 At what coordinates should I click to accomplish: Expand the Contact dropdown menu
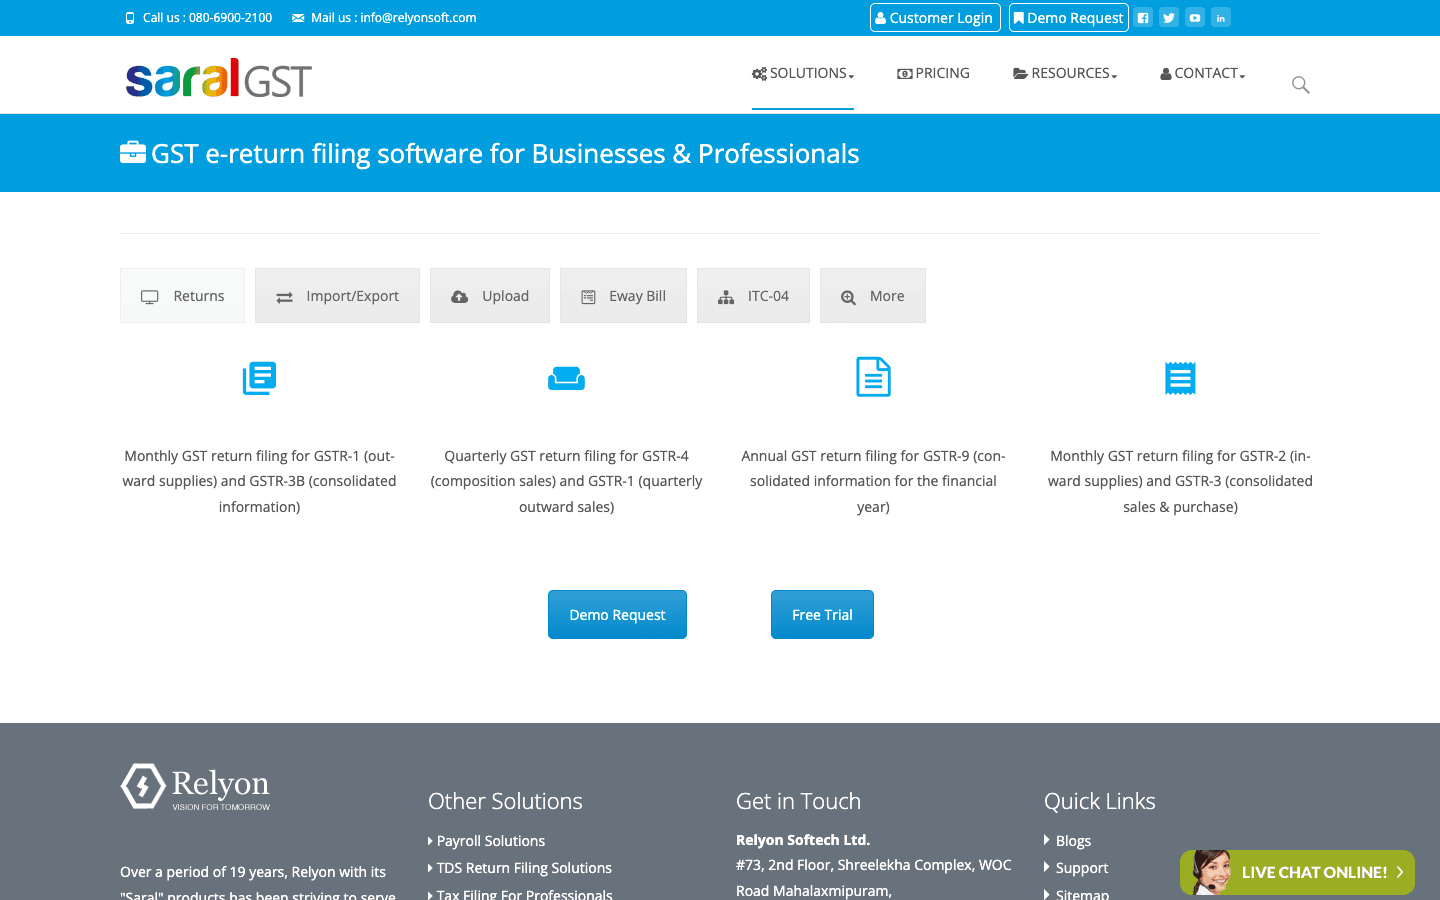point(1203,73)
